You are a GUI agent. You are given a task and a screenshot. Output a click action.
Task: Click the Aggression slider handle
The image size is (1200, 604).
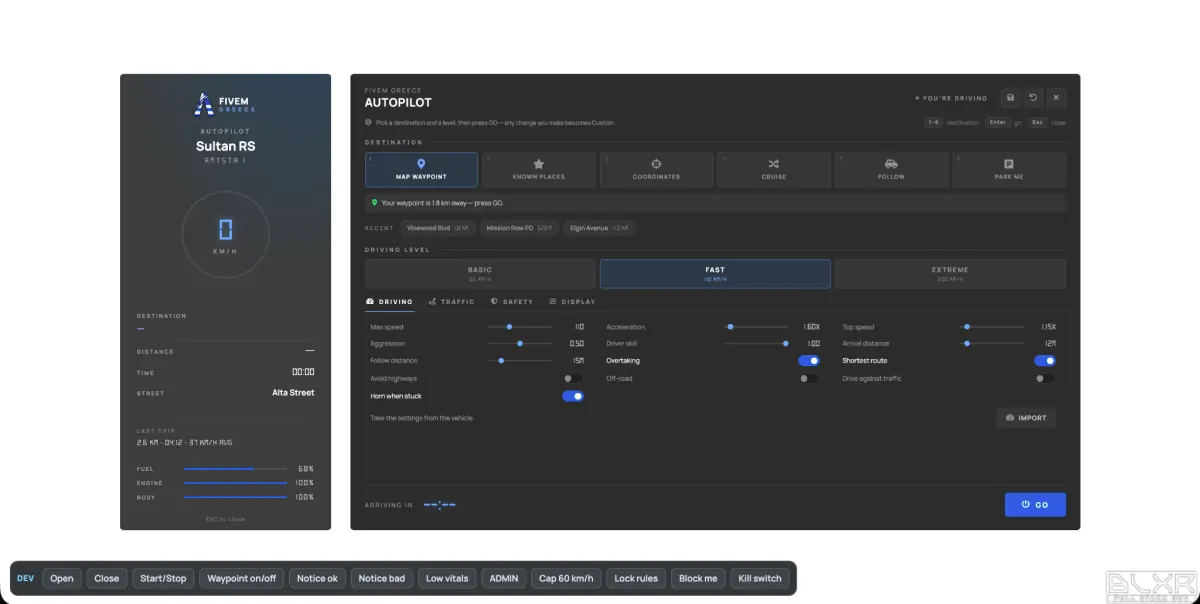520,343
